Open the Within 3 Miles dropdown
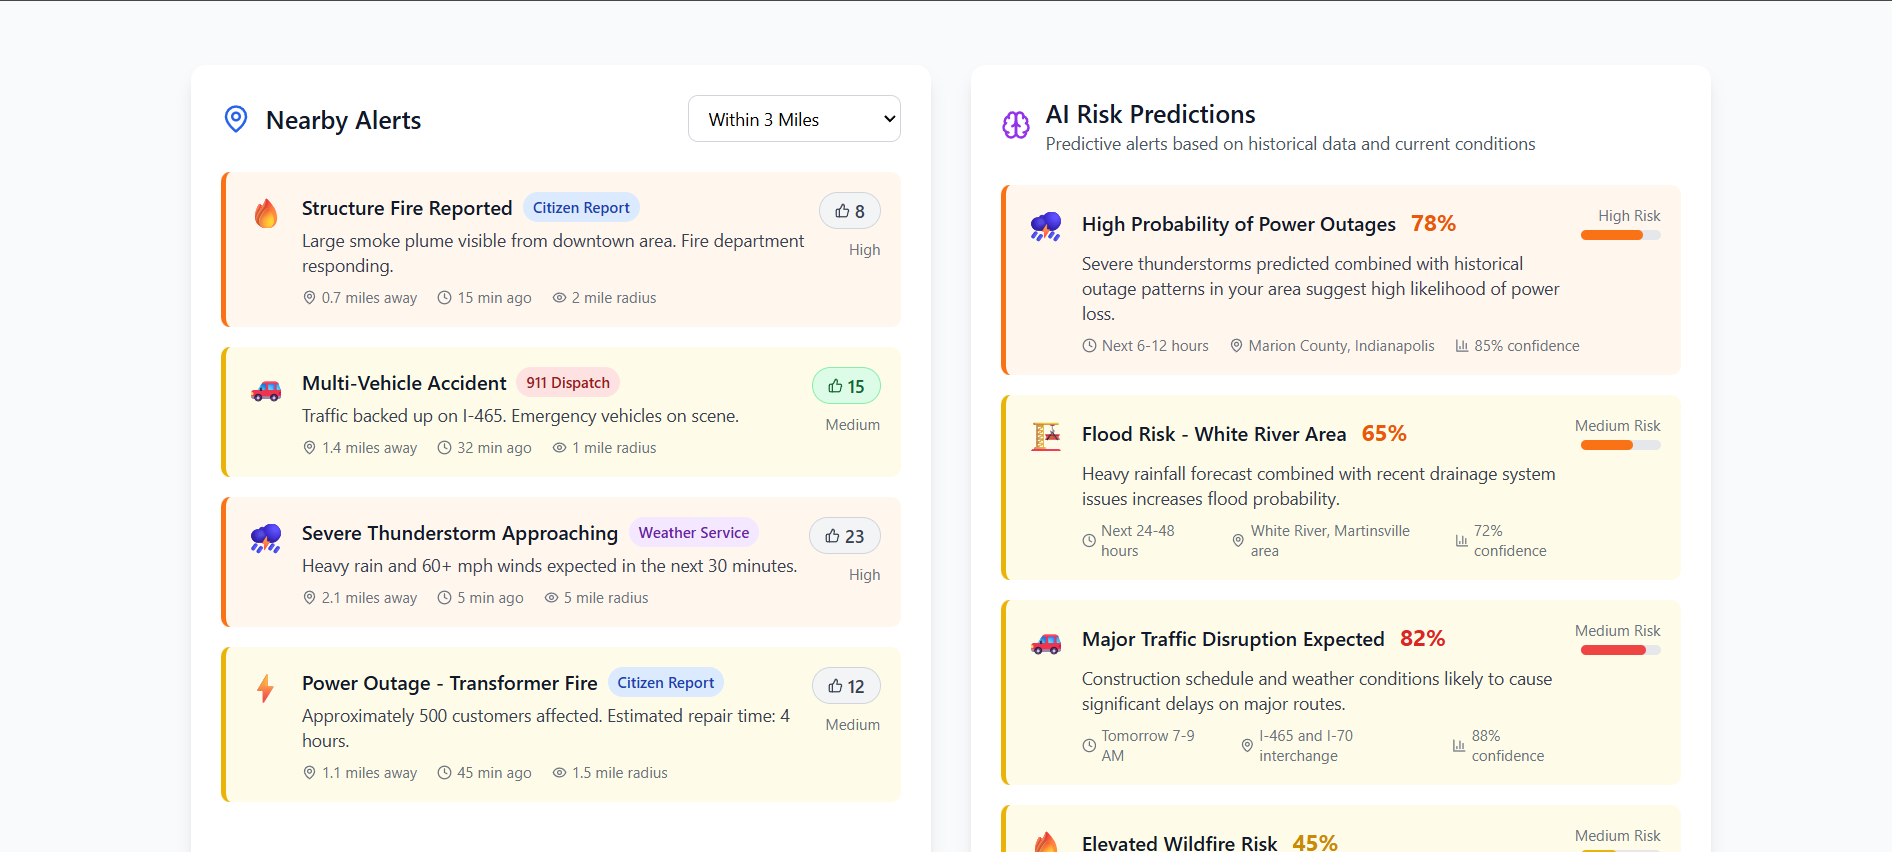Image resolution: width=1892 pixels, height=852 pixels. pos(794,119)
